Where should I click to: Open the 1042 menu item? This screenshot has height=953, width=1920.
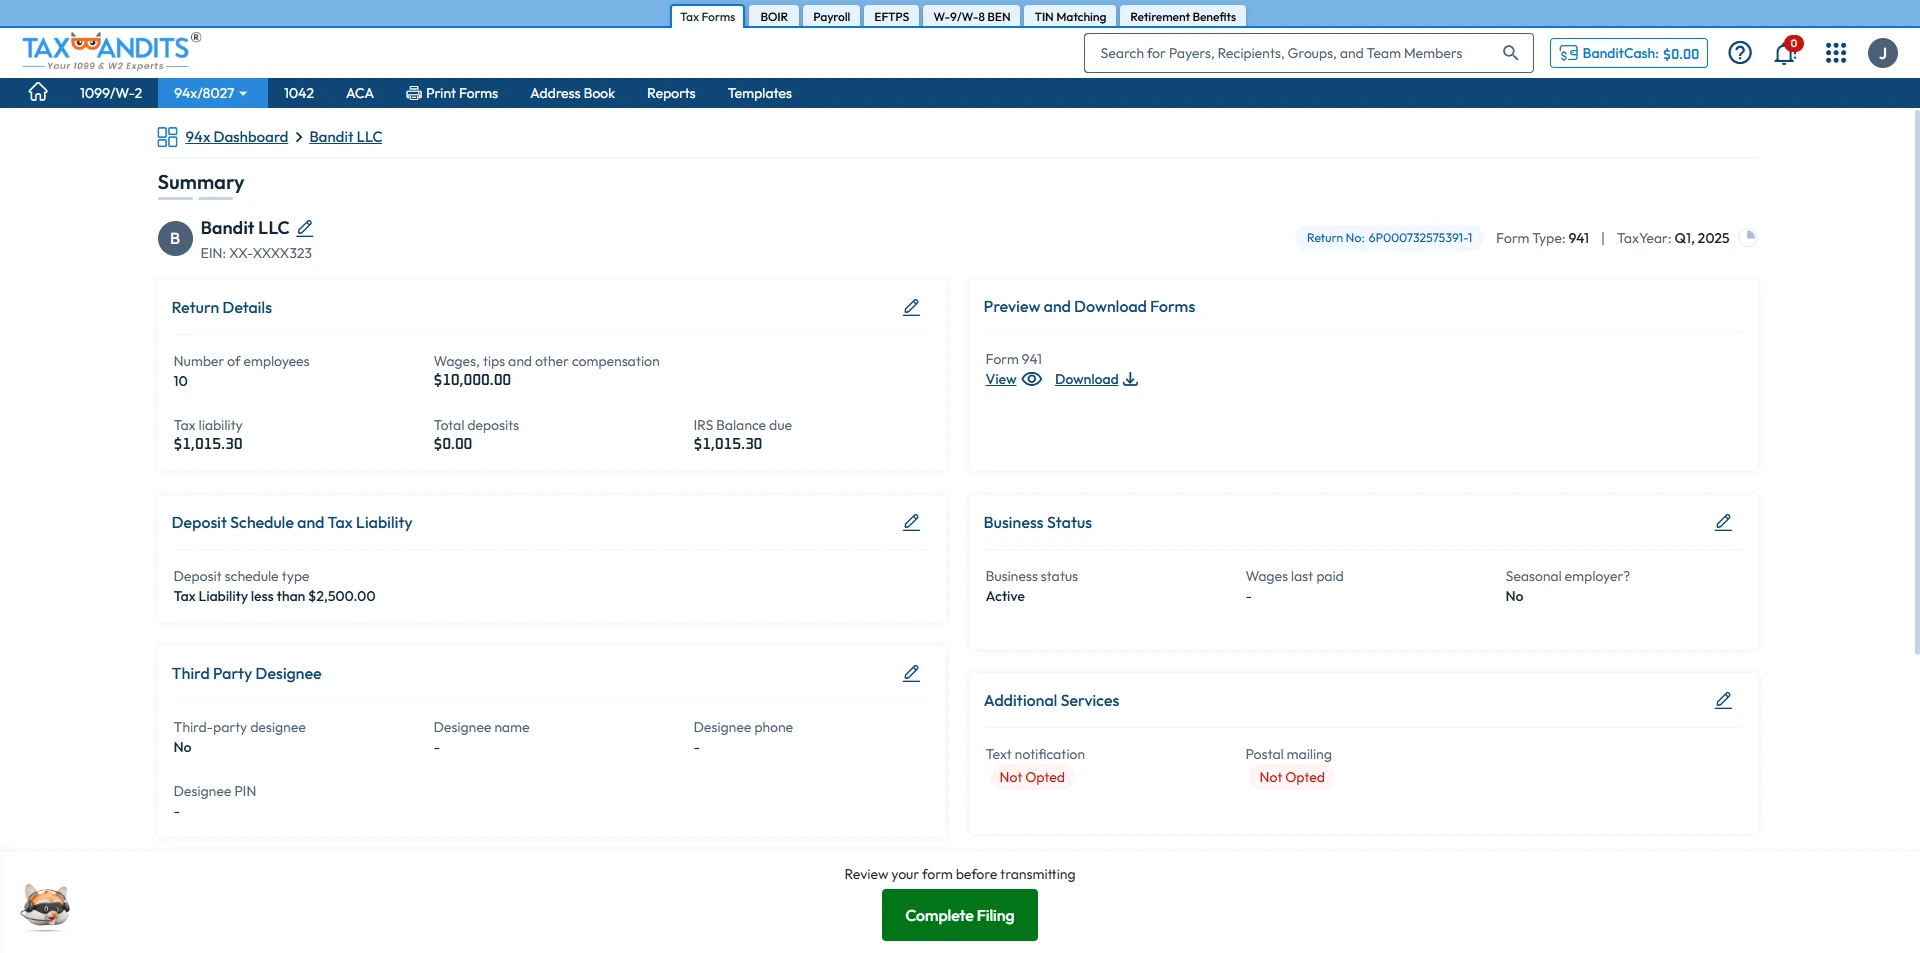click(x=299, y=93)
